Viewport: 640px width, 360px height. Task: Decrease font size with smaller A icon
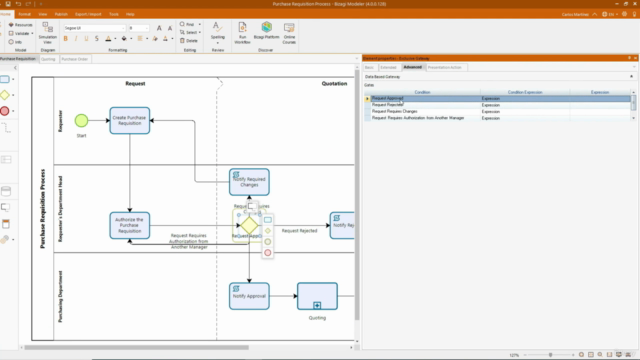pos(170,28)
